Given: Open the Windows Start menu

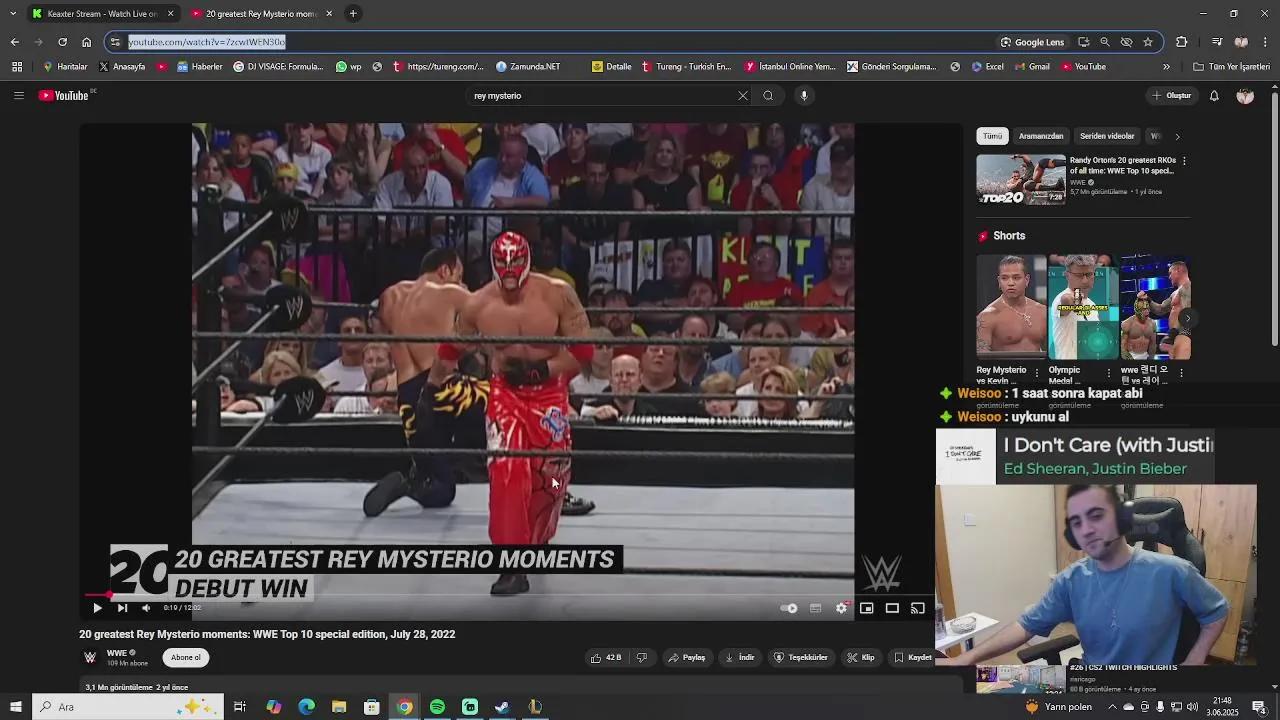Looking at the screenshot, I should pyautogui.click(x=16, y=707).
